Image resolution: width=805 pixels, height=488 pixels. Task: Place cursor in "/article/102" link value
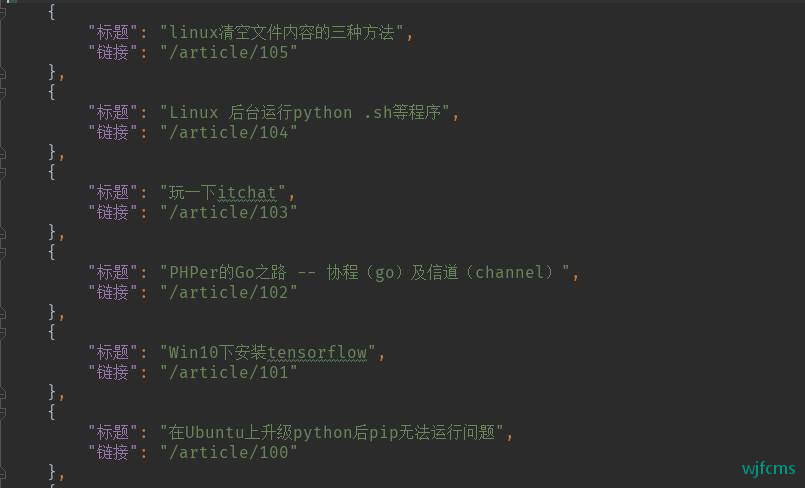[228, 292]
